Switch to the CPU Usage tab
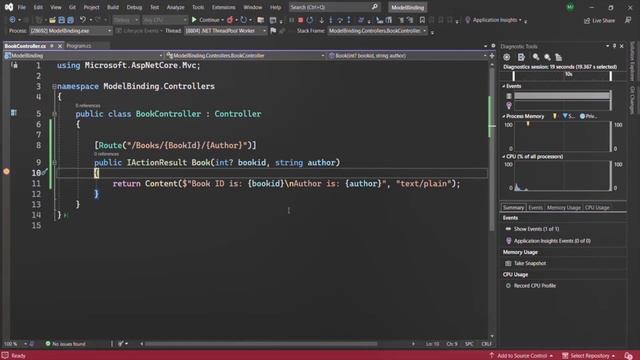 (597, 208)
